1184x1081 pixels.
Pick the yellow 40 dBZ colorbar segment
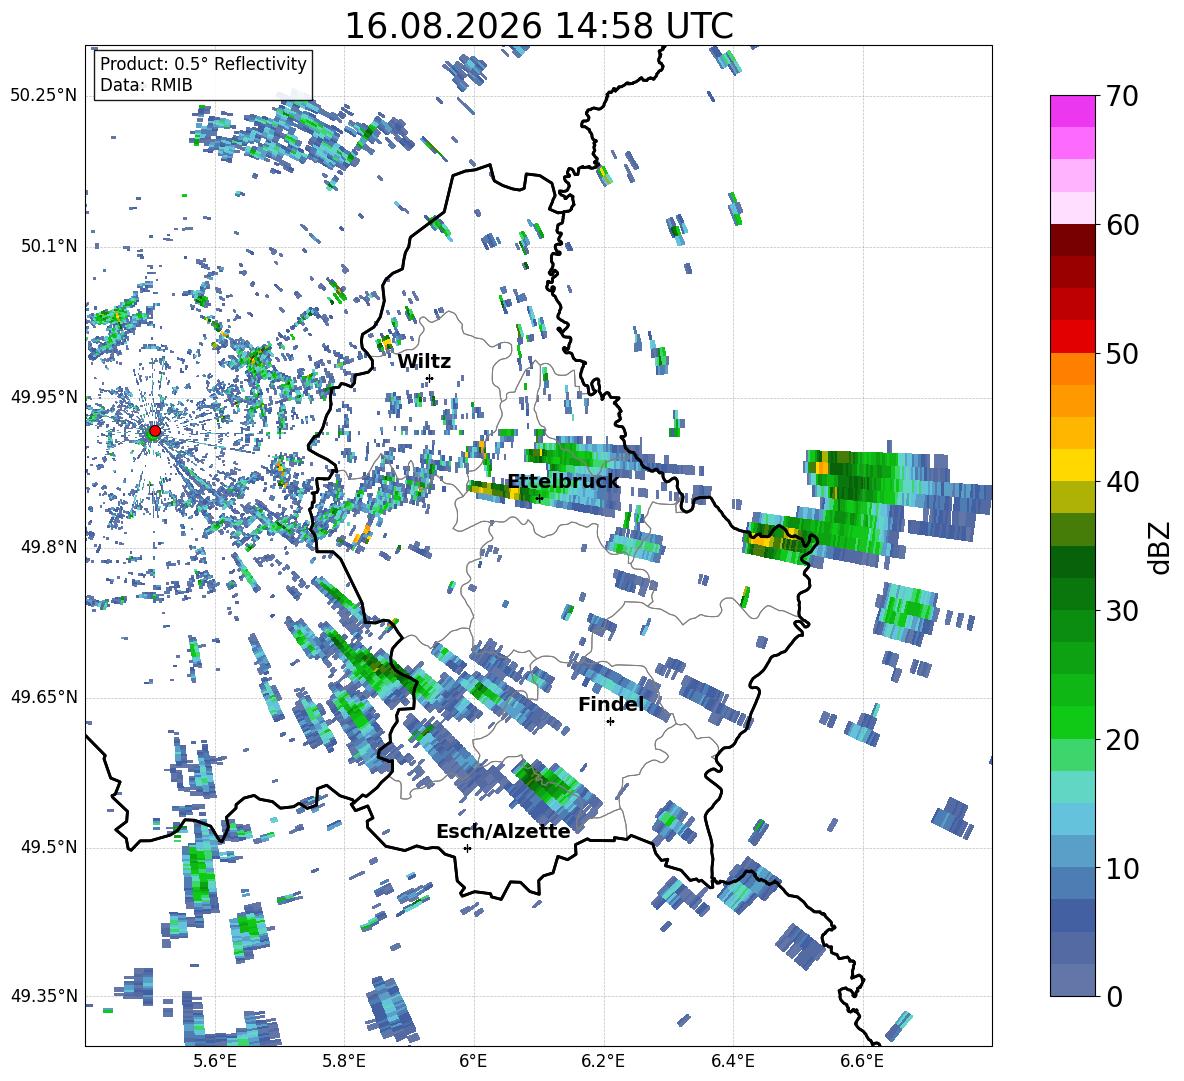[1072, 464]
